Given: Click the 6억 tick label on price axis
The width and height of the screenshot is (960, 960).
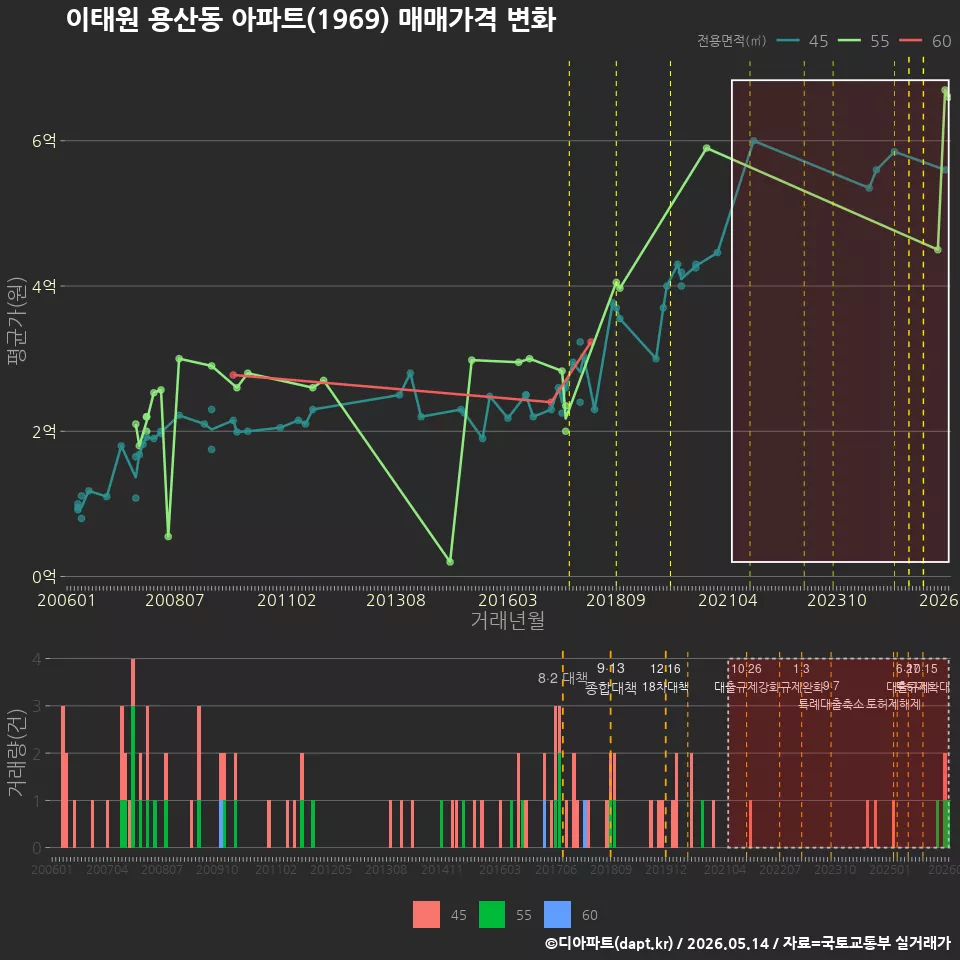Looking at the screenshot, I should (x=44, y=141).
